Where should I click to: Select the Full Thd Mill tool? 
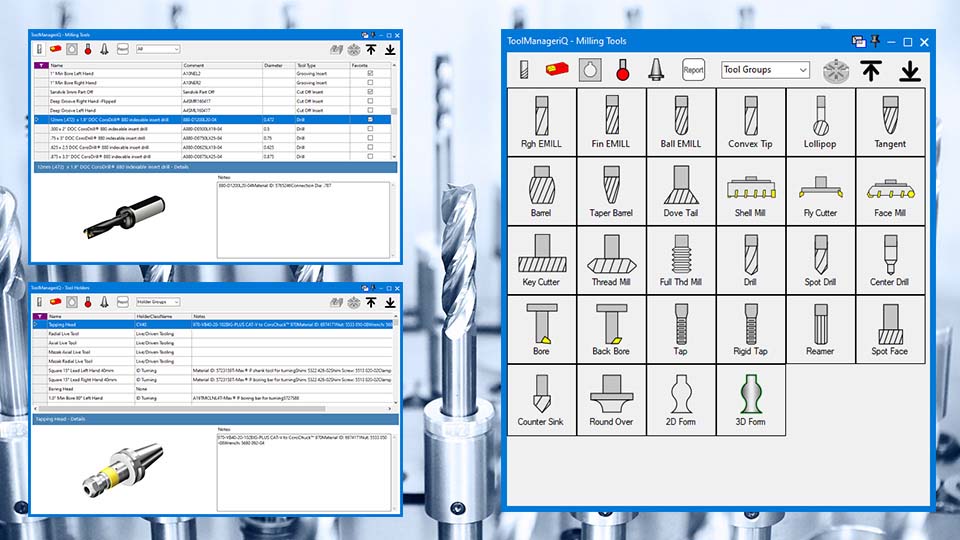(681, 261)
